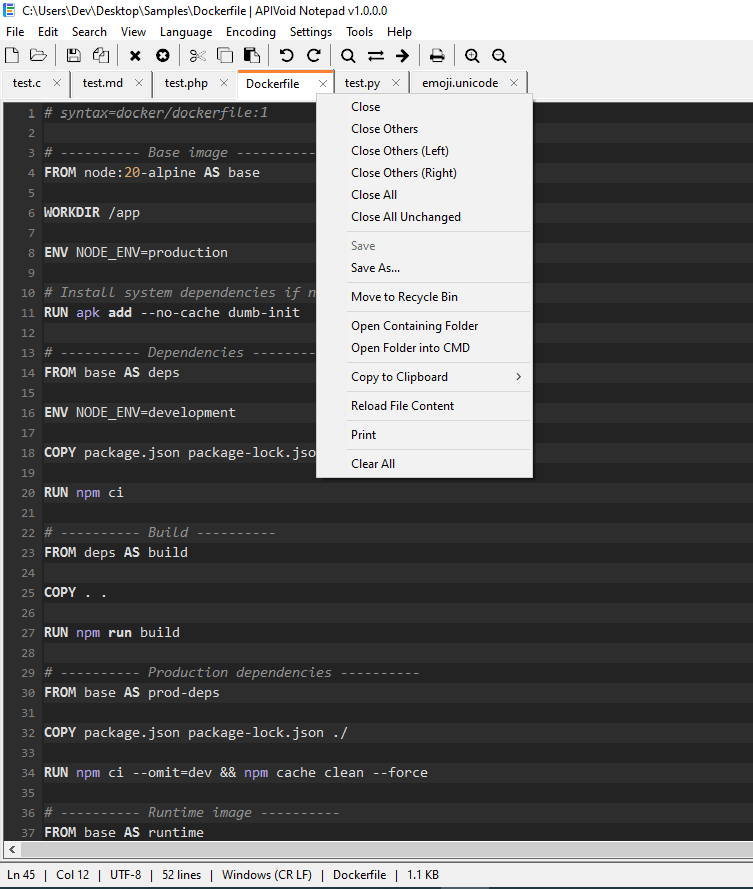Click the Zoom Out magnifier icon

coord(499,56)
